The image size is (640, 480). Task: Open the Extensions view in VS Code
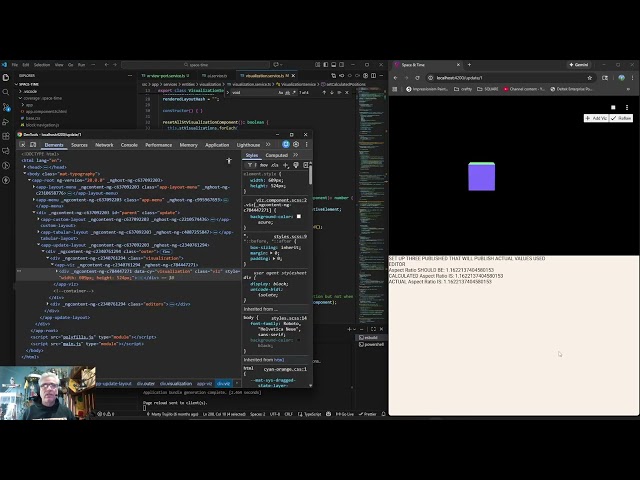[6, 136]
